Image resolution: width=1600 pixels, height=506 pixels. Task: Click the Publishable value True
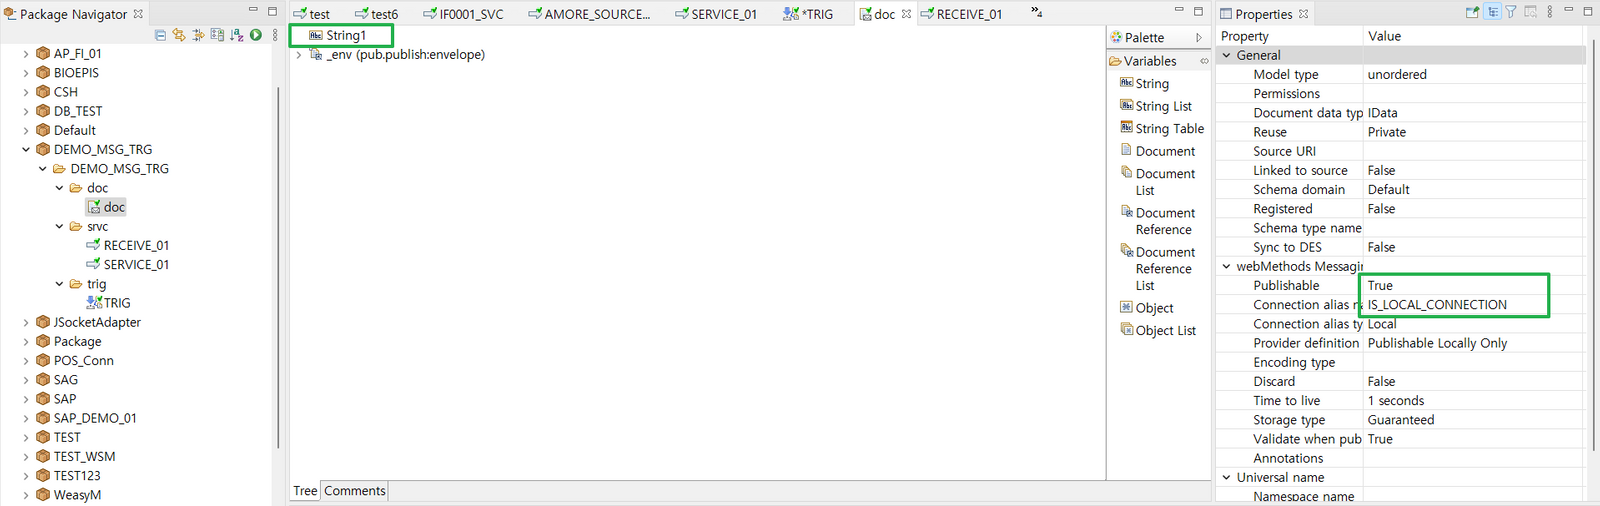coord(1380,286)
